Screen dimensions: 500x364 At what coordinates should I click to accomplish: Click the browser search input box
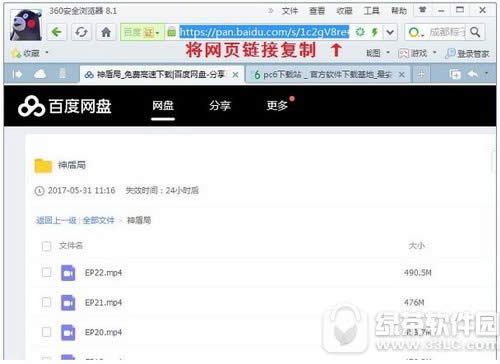(446, 32)
